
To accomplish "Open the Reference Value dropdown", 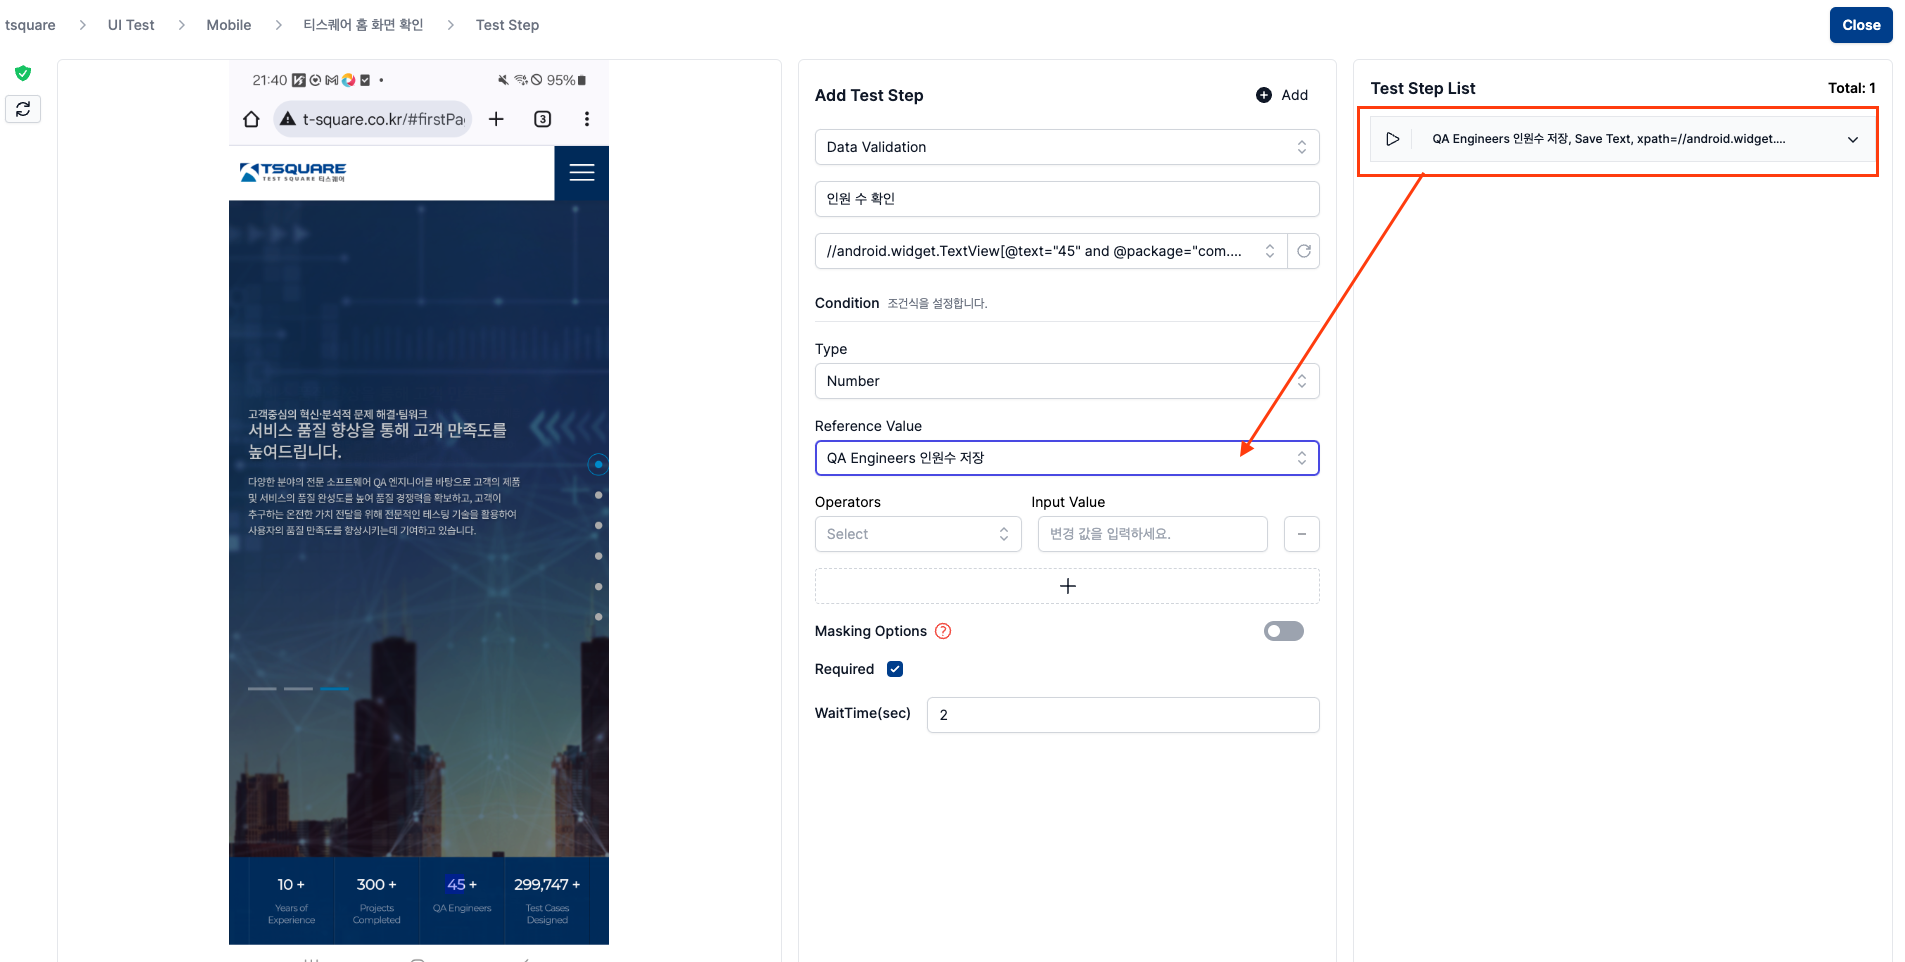I will tap(1067, 458).
